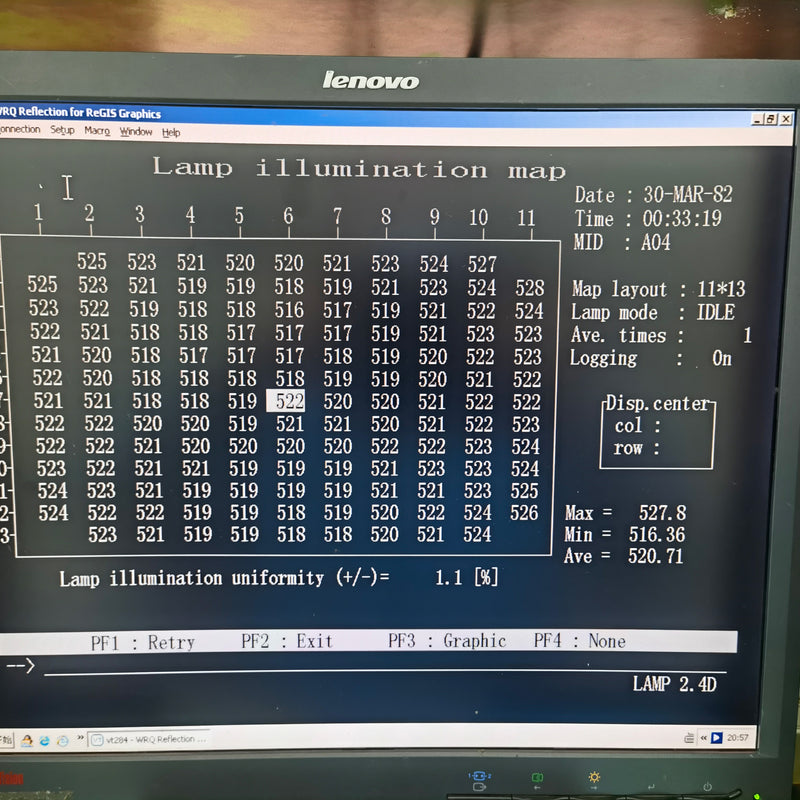The height and width of the screenshot is (800, 800).
Task: Close the WRQ Reflection window
Action: [786, 119]
